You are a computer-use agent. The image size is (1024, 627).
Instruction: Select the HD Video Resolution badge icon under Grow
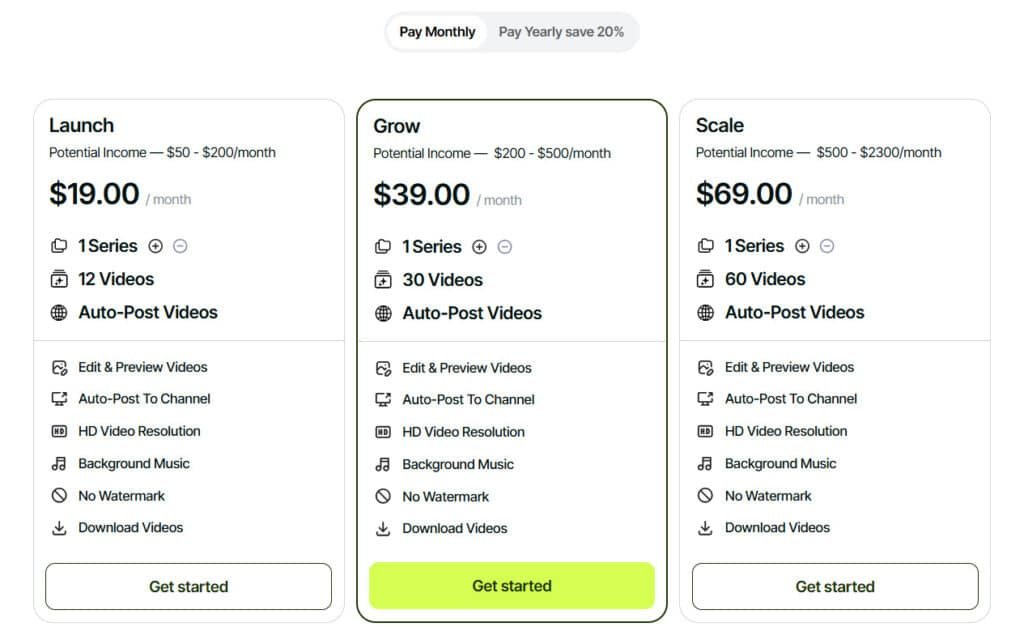click(383, 432)
